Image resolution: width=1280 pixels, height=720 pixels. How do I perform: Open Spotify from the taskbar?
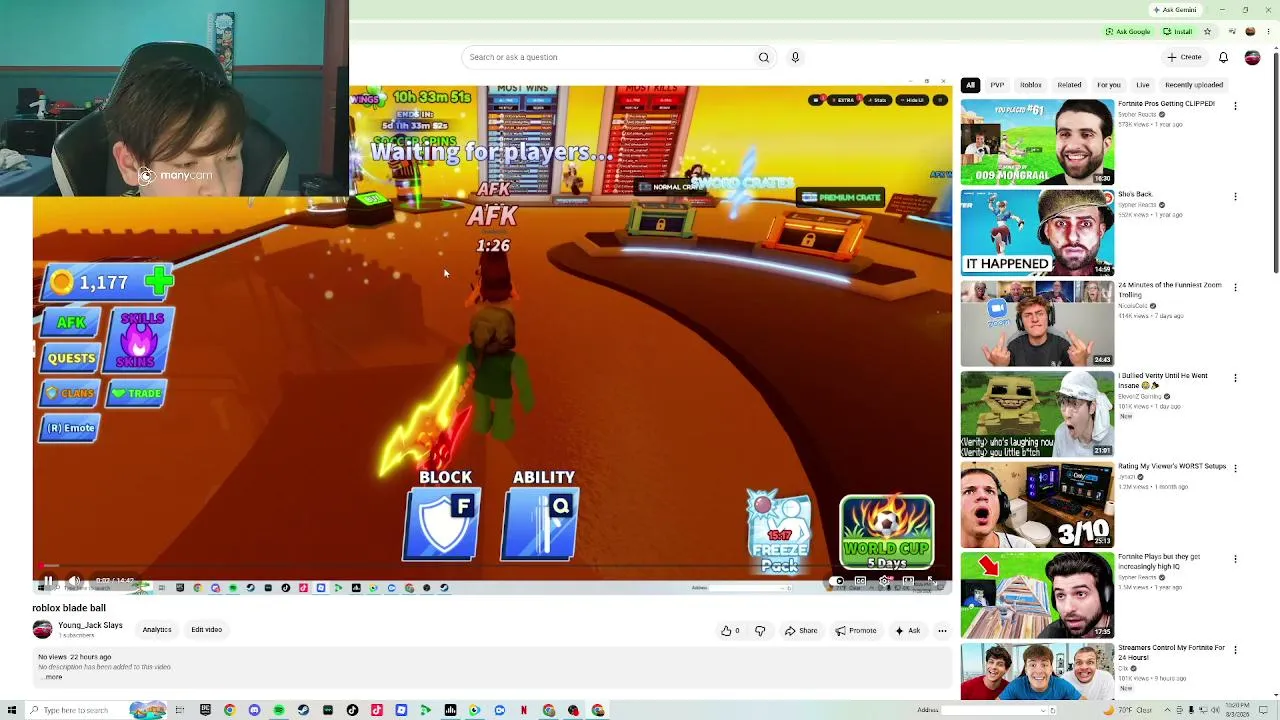(279, 710)
